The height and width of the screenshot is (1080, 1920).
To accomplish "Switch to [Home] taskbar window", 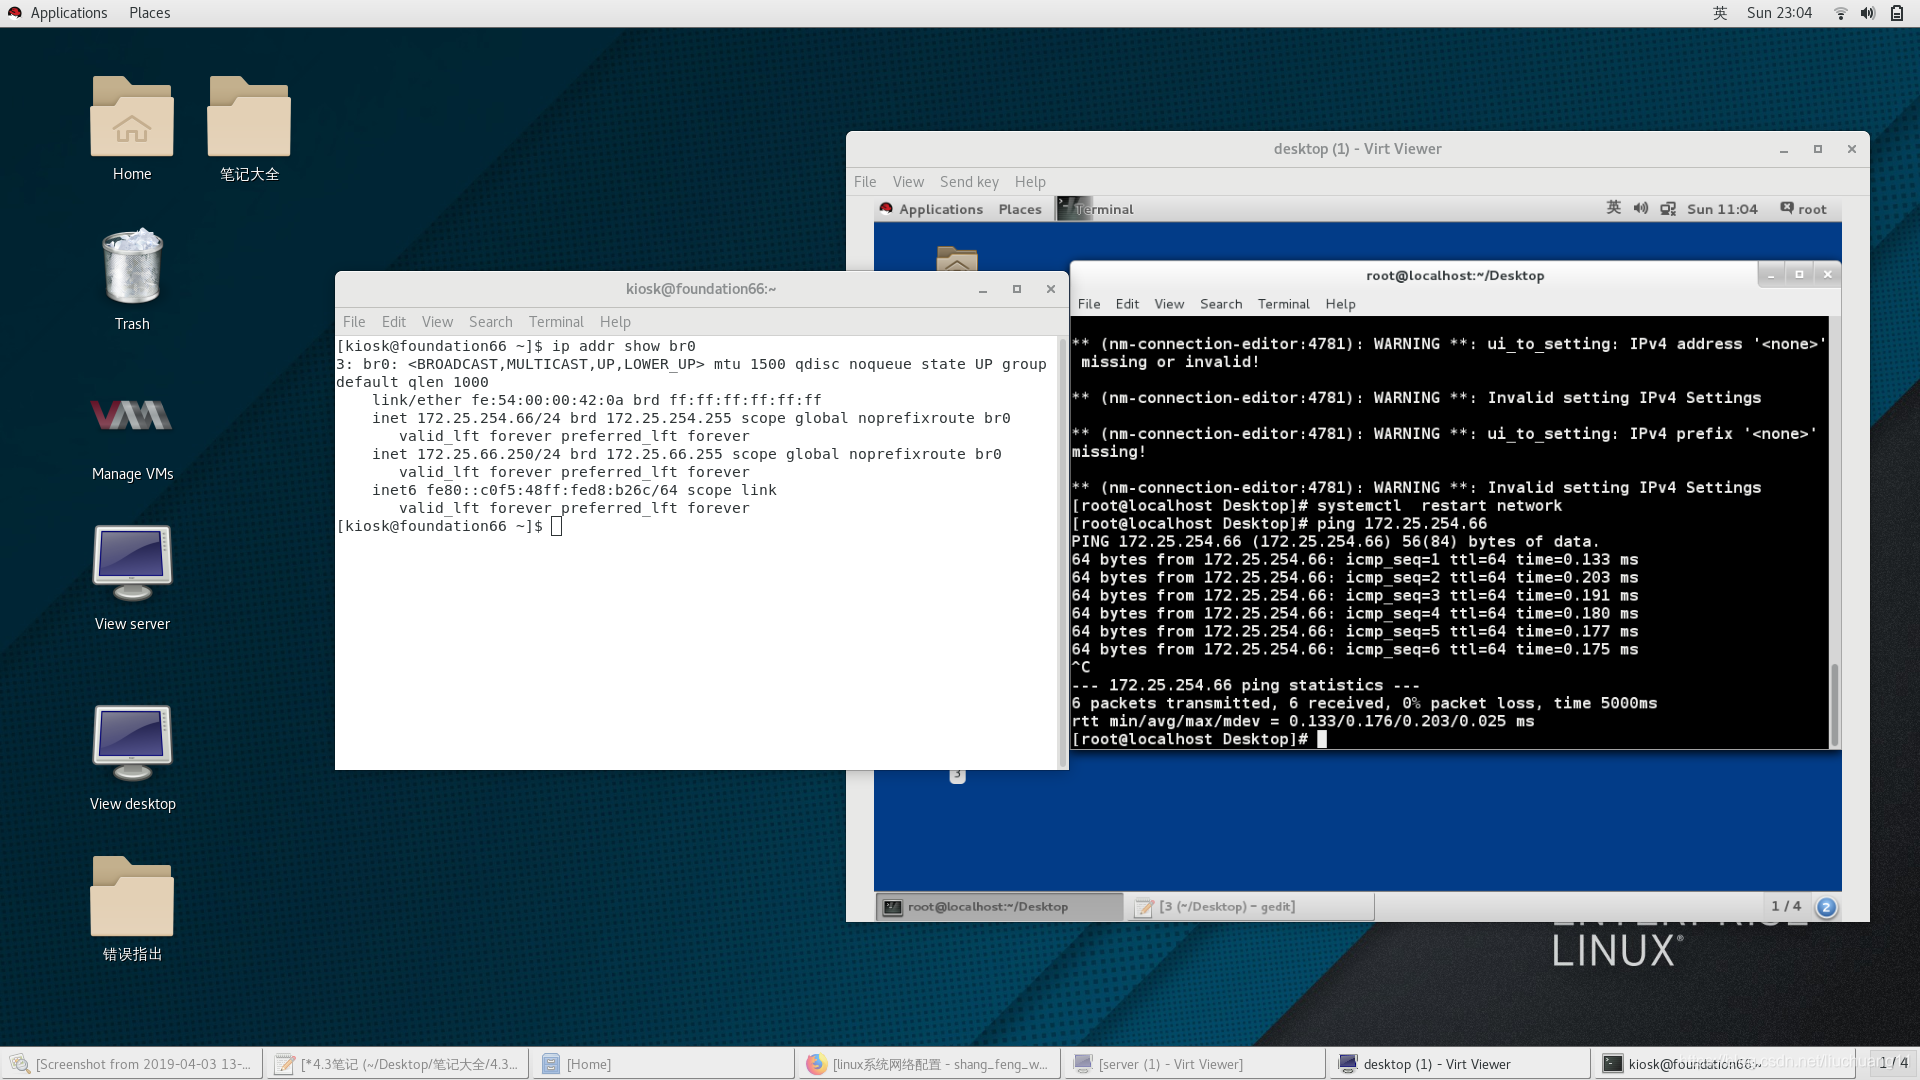I will tap(663, 1064).
